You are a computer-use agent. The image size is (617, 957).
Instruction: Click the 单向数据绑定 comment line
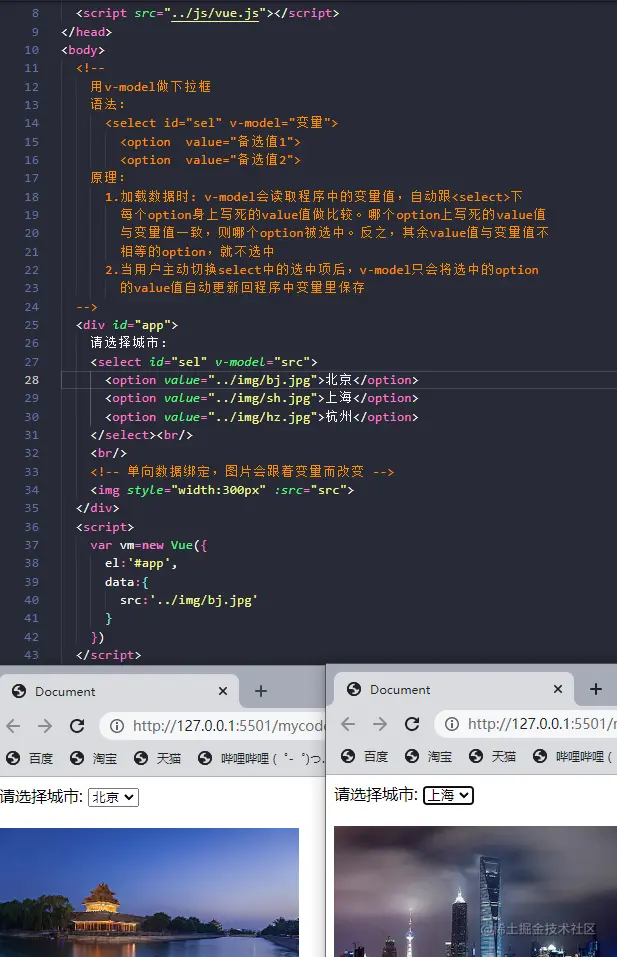point(242,472)
